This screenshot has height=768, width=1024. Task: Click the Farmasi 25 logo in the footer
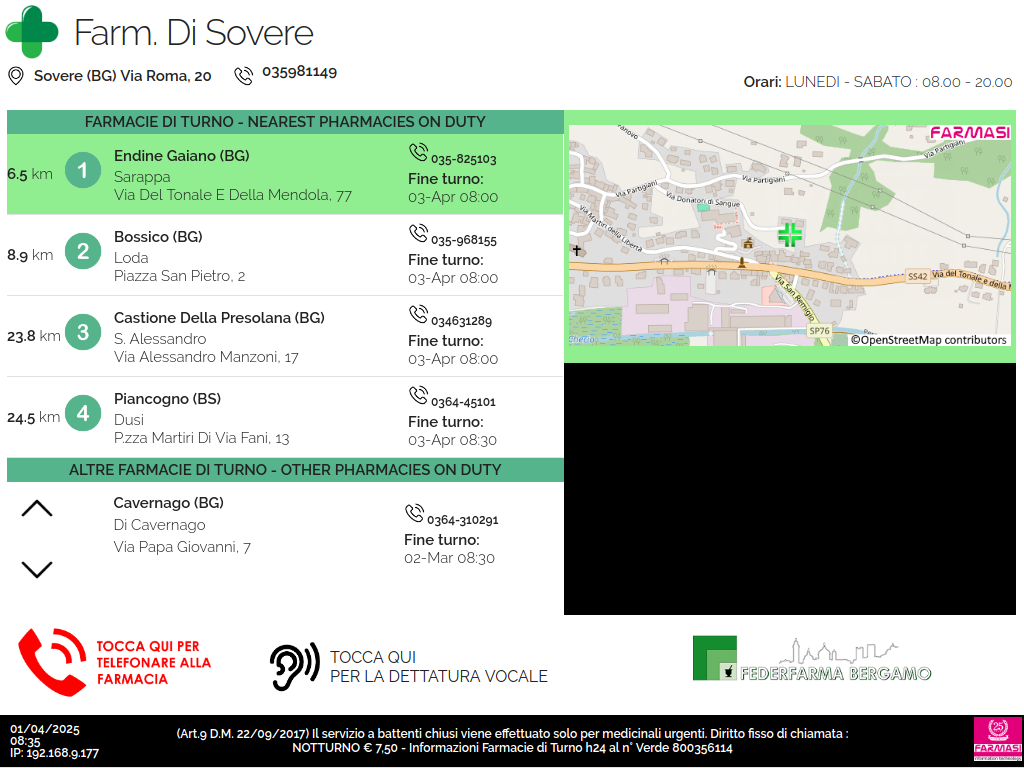click(997, 738)
